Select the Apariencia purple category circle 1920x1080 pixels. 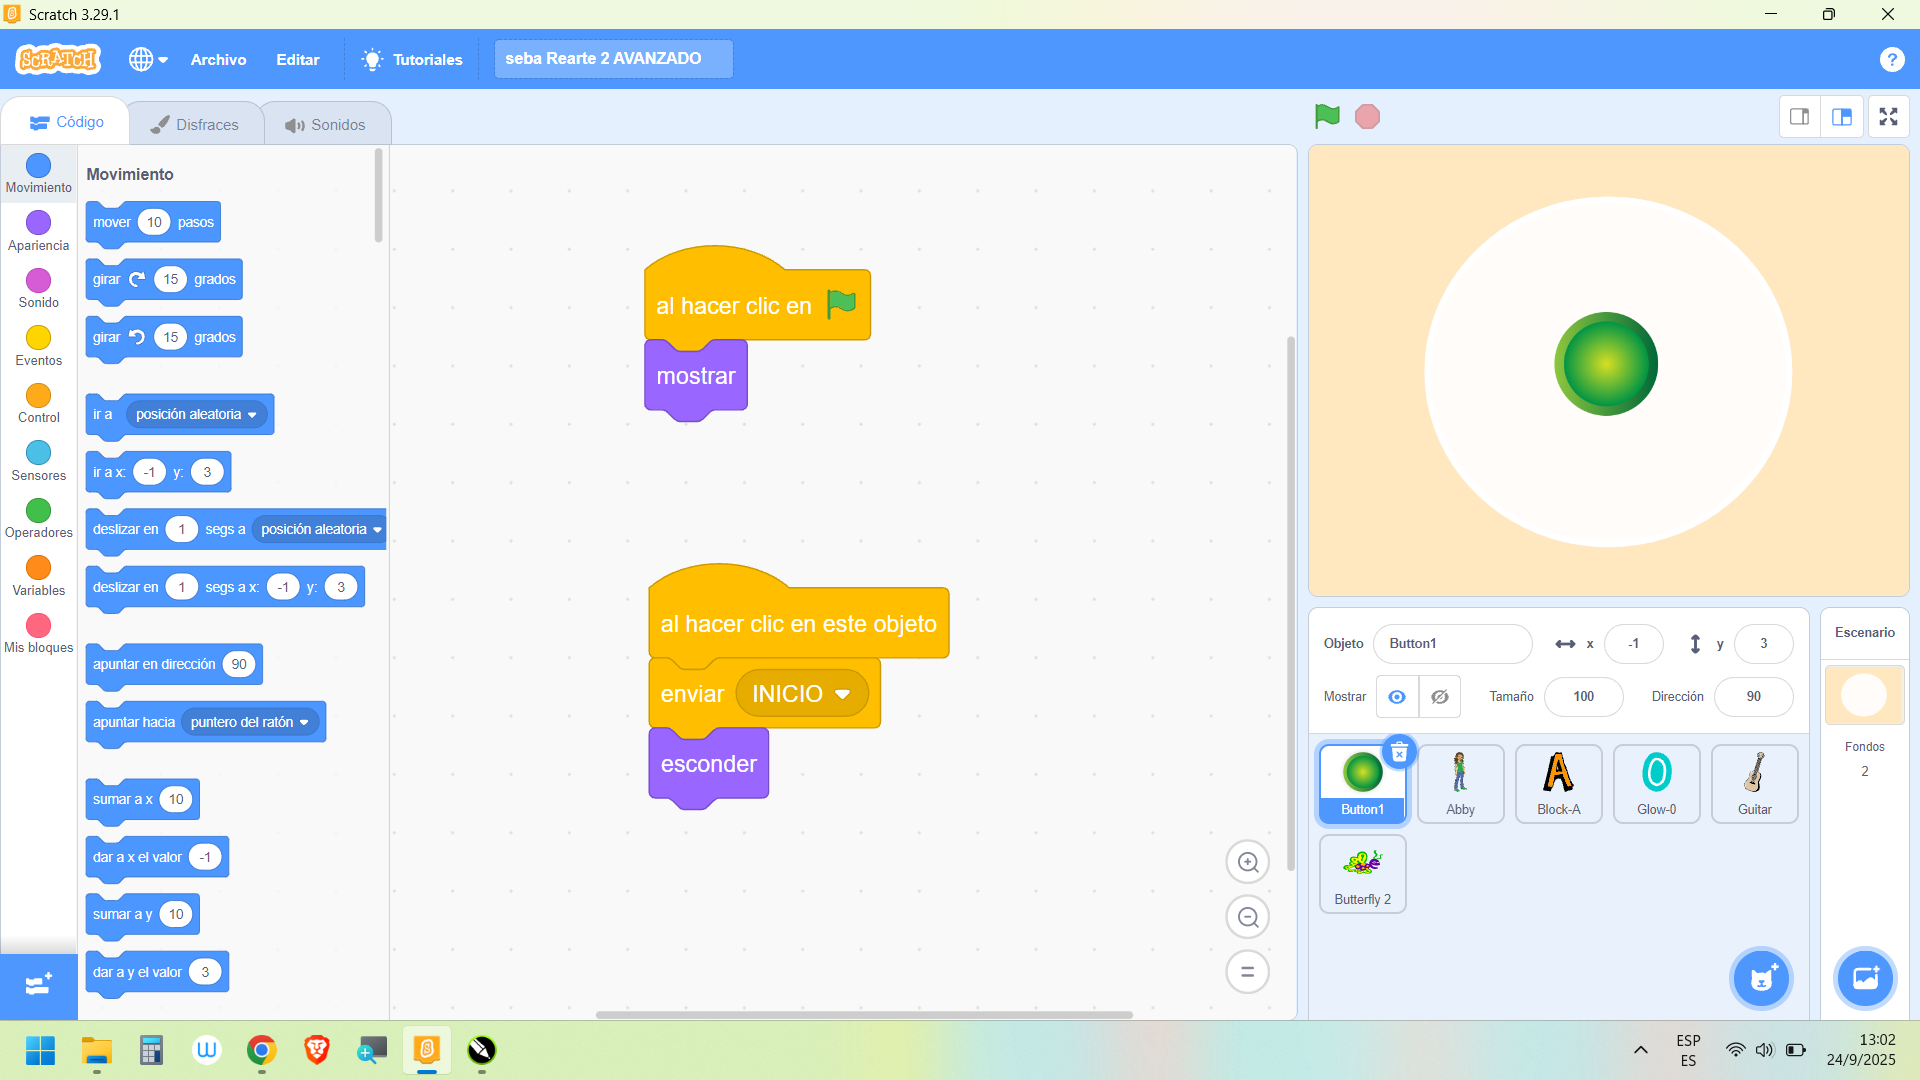click(x=38, y=222)
